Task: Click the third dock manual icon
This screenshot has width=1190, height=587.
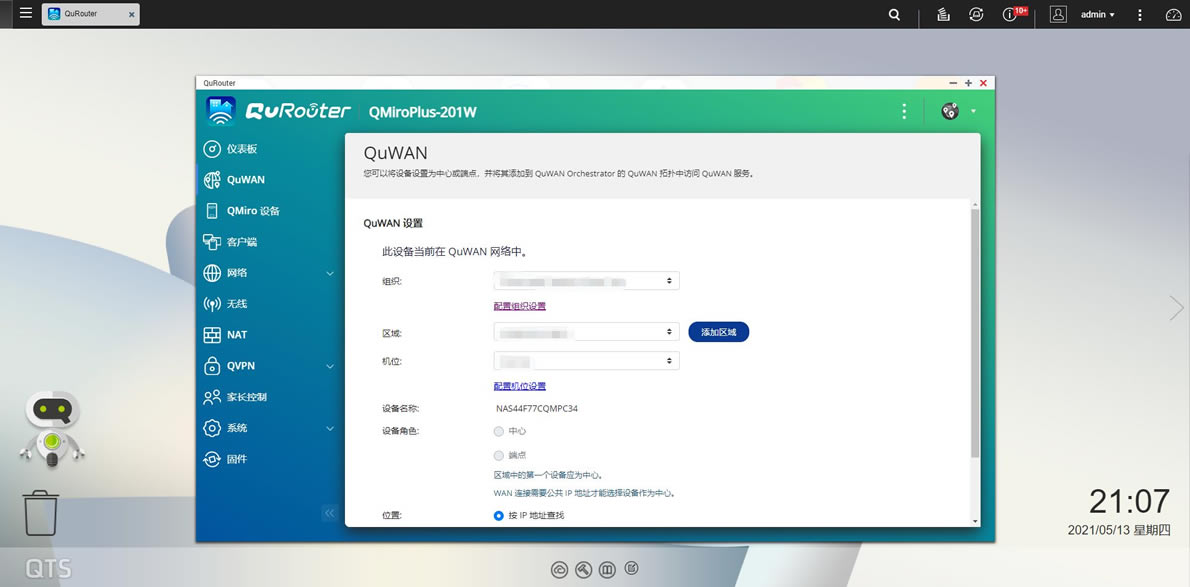Action: 607,569
